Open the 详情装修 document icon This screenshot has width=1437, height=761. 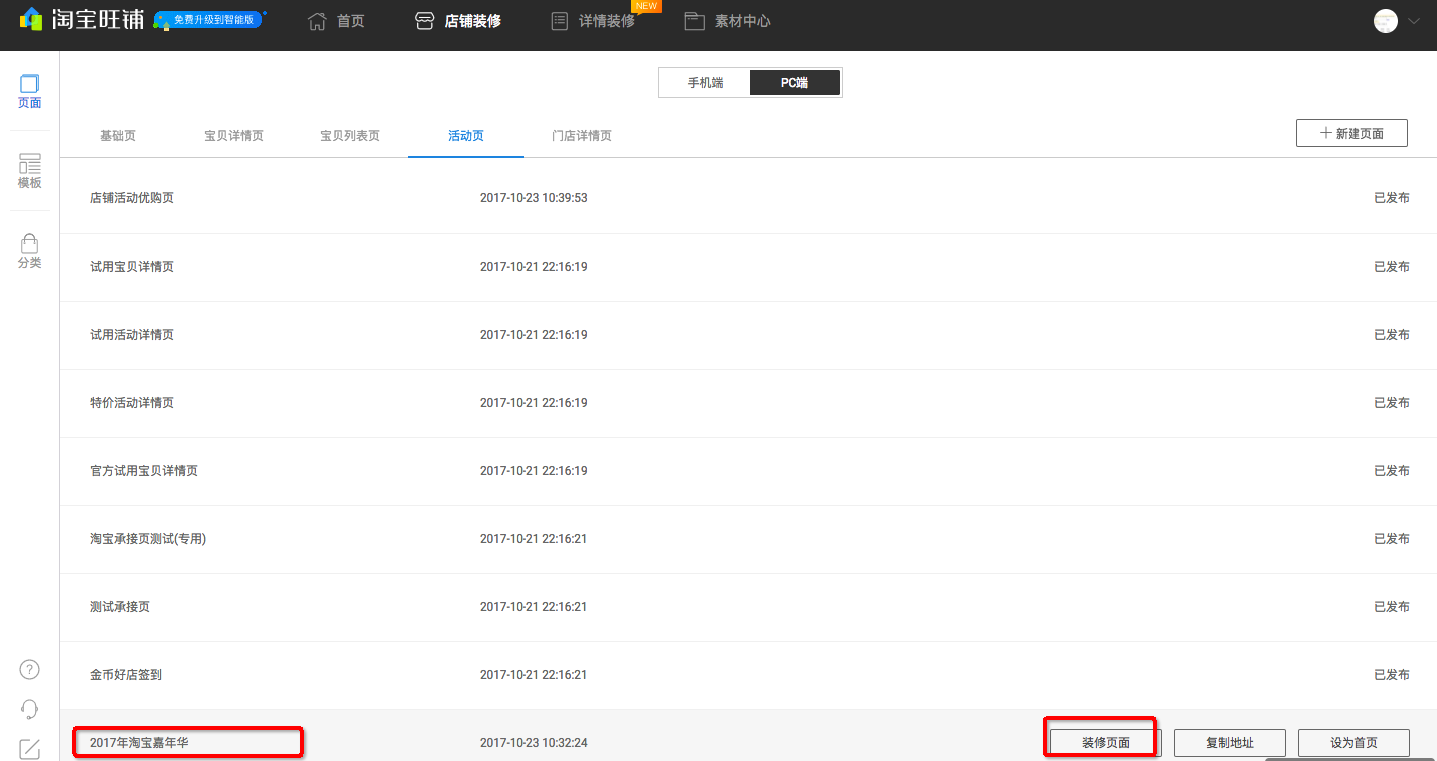click(x=560, y=21)
